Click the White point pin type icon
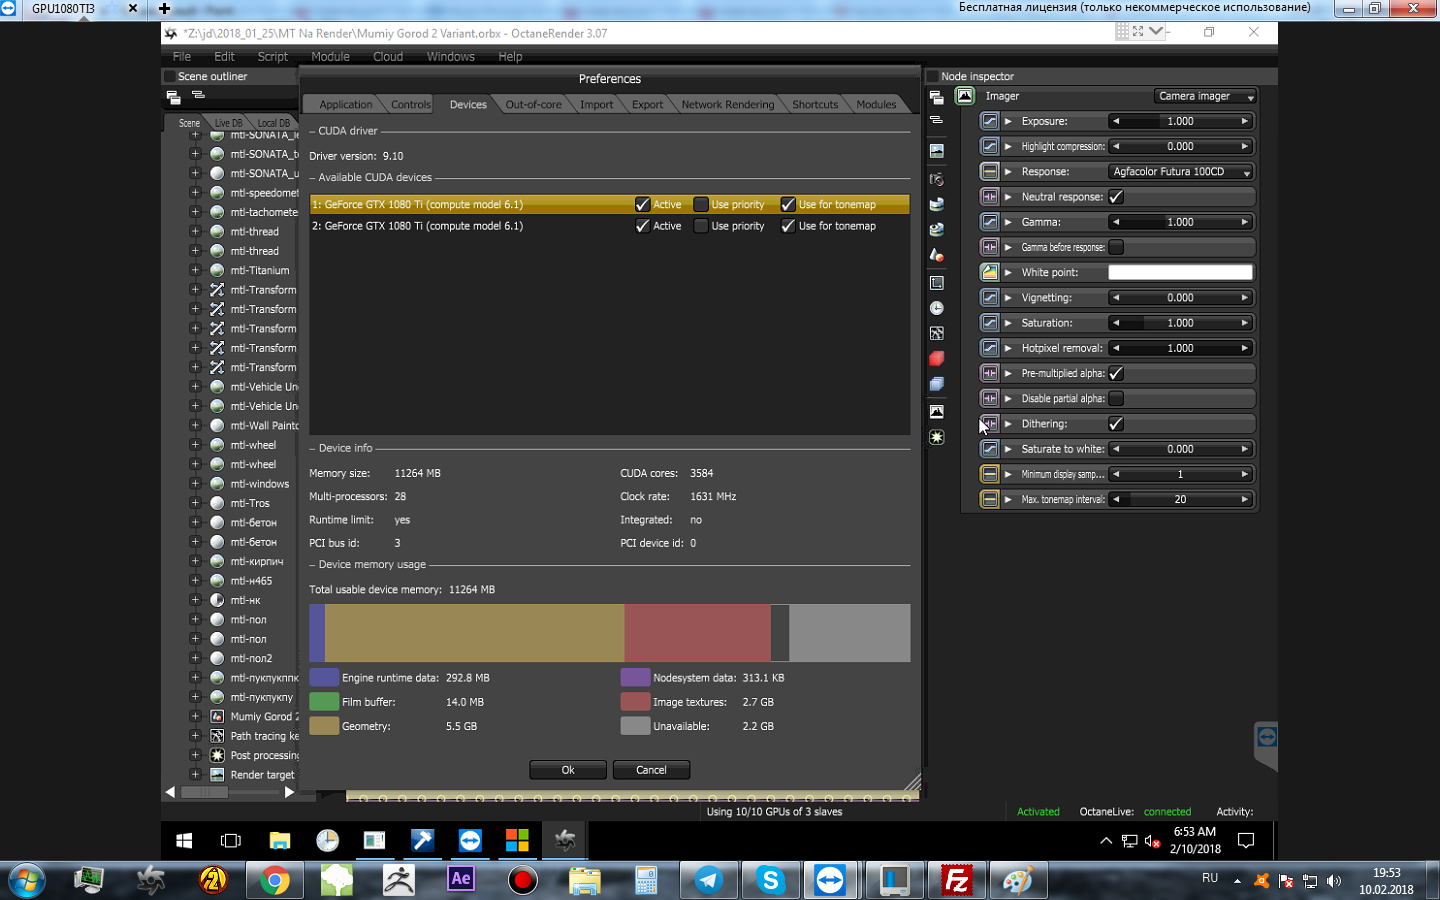This screenshot has height=900, width=1440. tap(989, 272)
